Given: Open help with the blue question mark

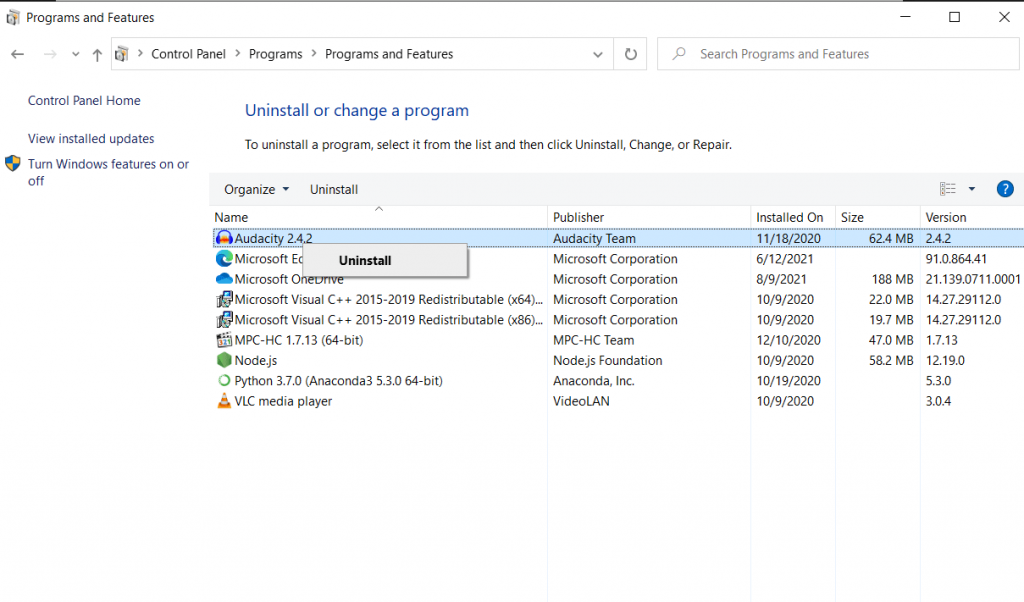Looking at the screenshot, I should coord(1004,189).
